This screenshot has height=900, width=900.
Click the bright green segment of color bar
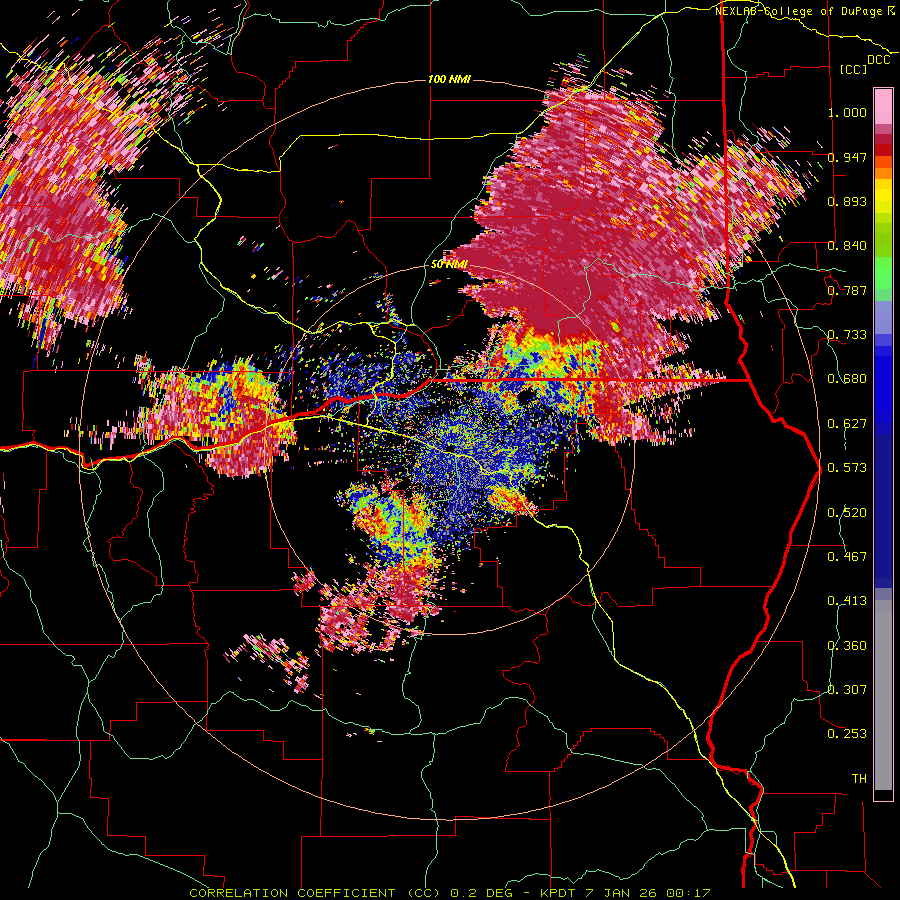pos(883,271)
